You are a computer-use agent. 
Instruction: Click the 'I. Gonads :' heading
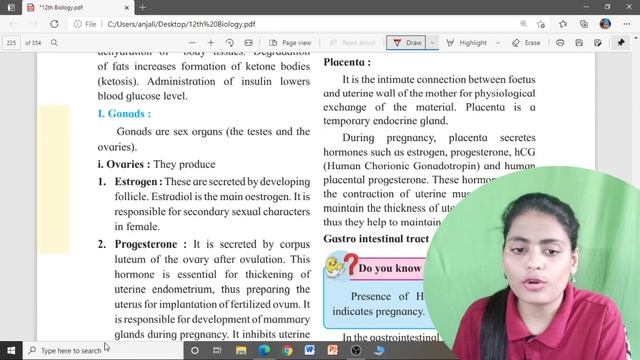pyautogui.click(x=124, y=113)
